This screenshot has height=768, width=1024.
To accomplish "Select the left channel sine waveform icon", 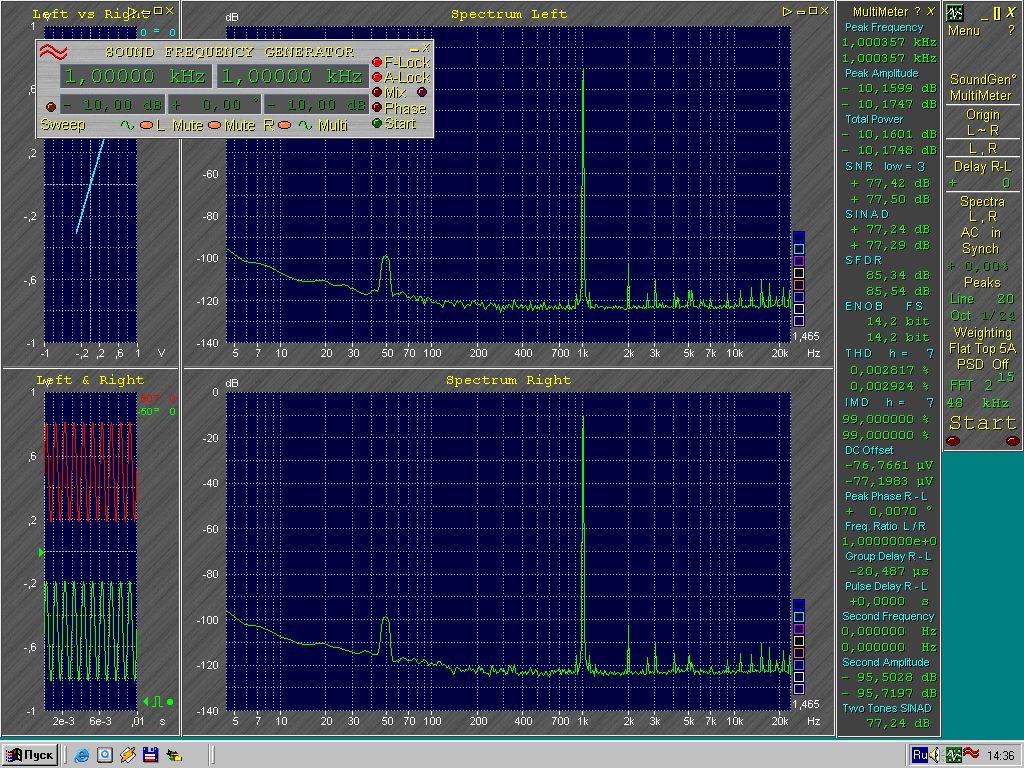I will [127, 126].
